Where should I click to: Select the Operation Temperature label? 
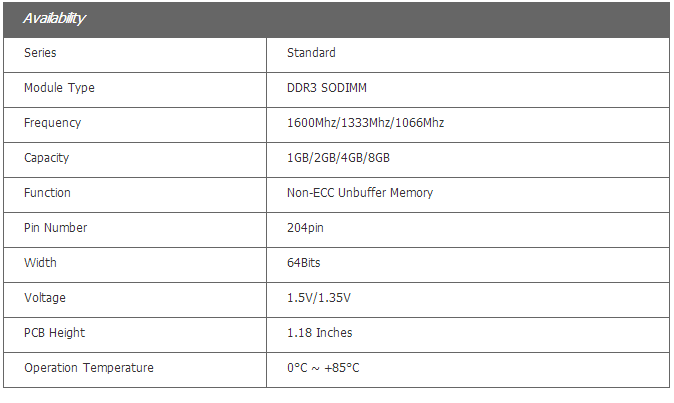[x=88, y=368]
